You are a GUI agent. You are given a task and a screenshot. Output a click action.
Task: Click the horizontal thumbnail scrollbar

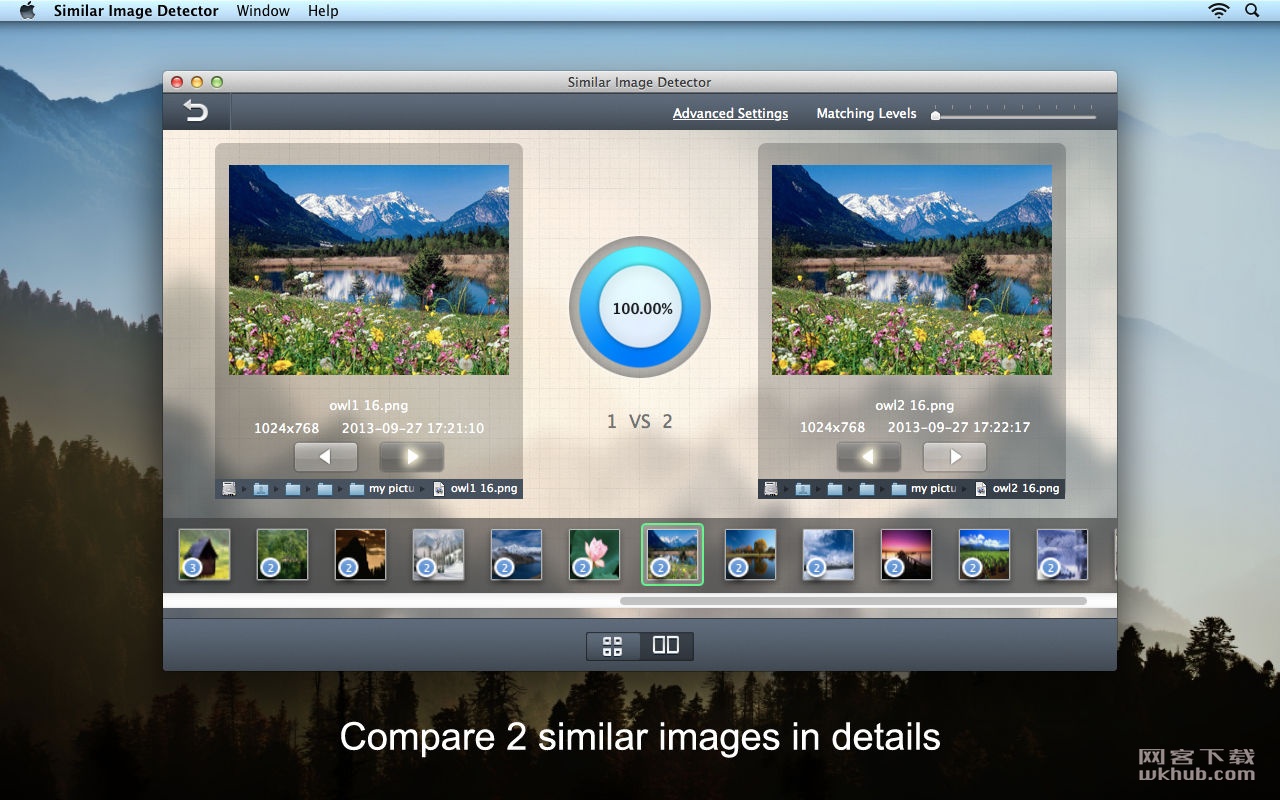click(853, 601)
